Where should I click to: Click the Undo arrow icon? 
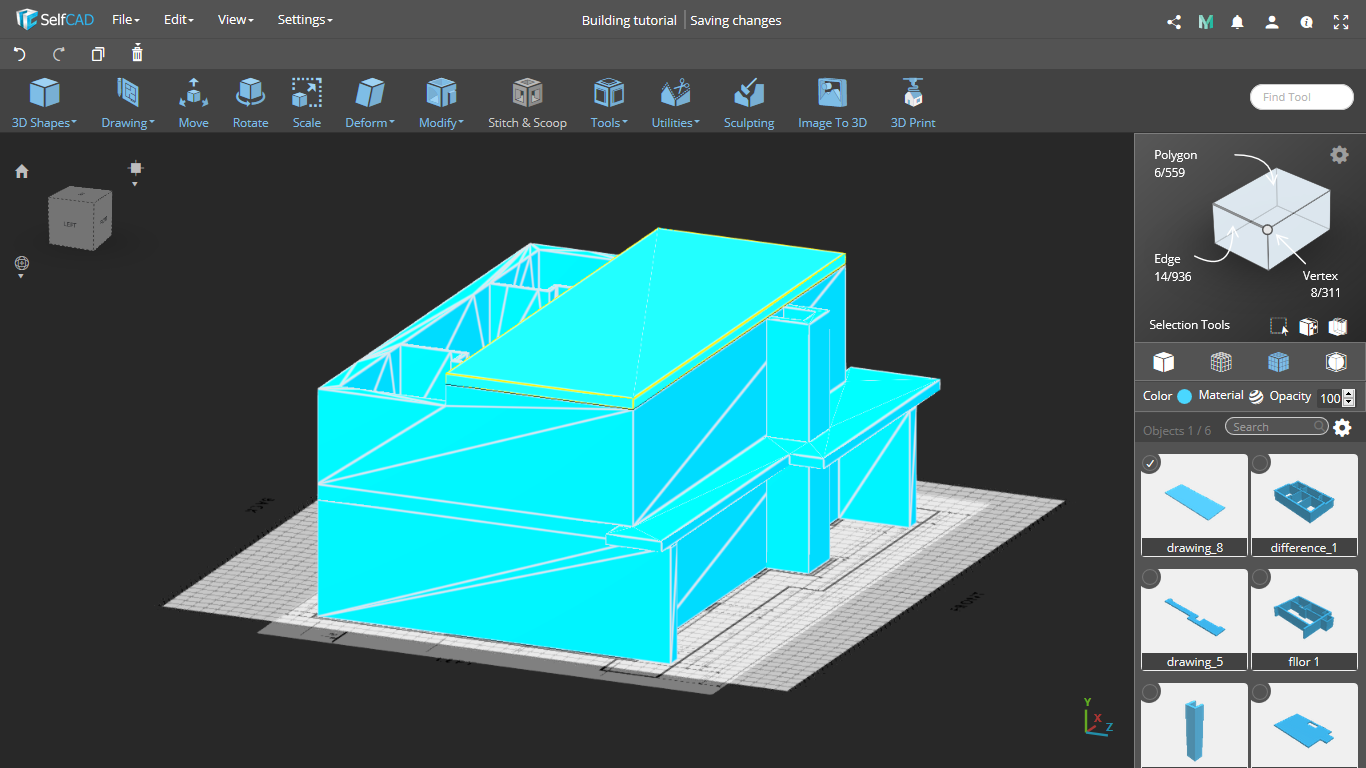[x=19, y=54]
